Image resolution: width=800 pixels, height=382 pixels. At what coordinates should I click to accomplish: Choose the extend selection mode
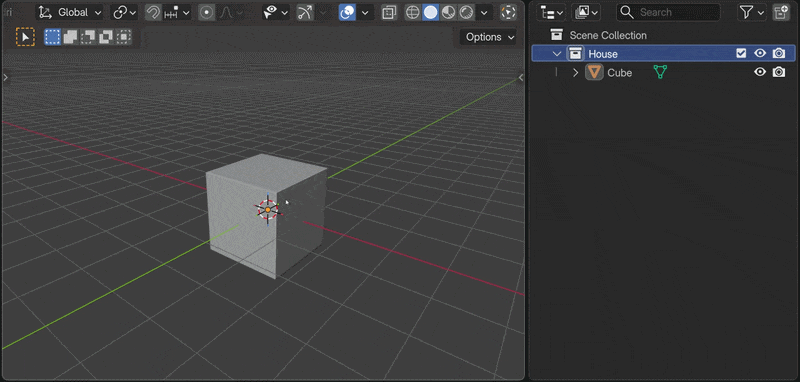[x=70, y=37]
